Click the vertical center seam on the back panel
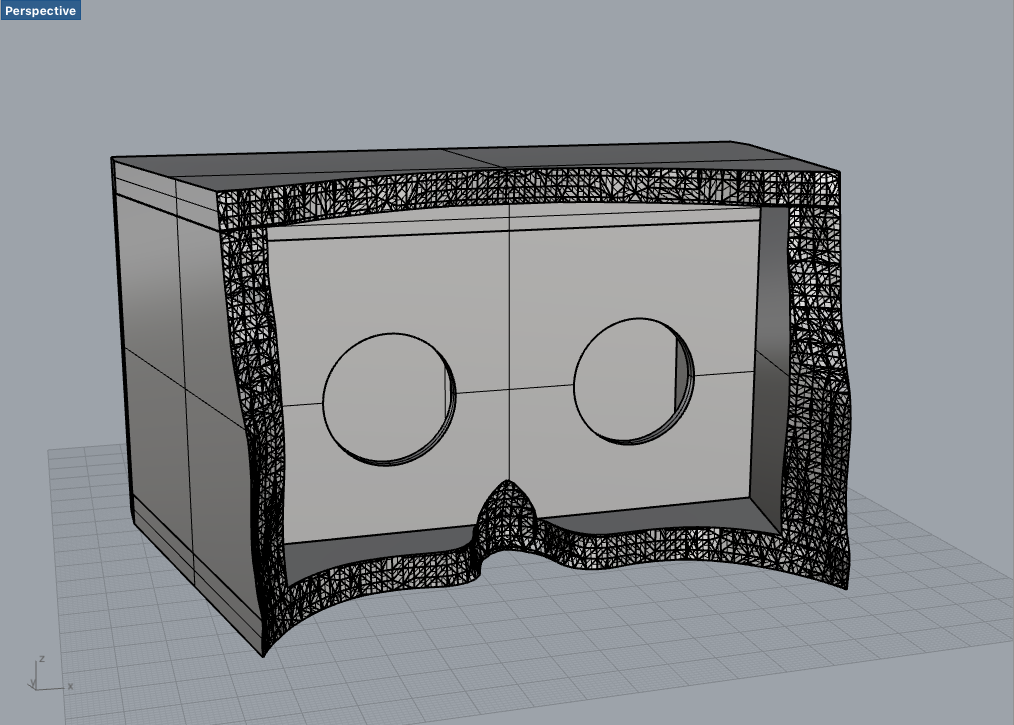The height and width of the screenshot is (725, 1014). coord(510,300)
